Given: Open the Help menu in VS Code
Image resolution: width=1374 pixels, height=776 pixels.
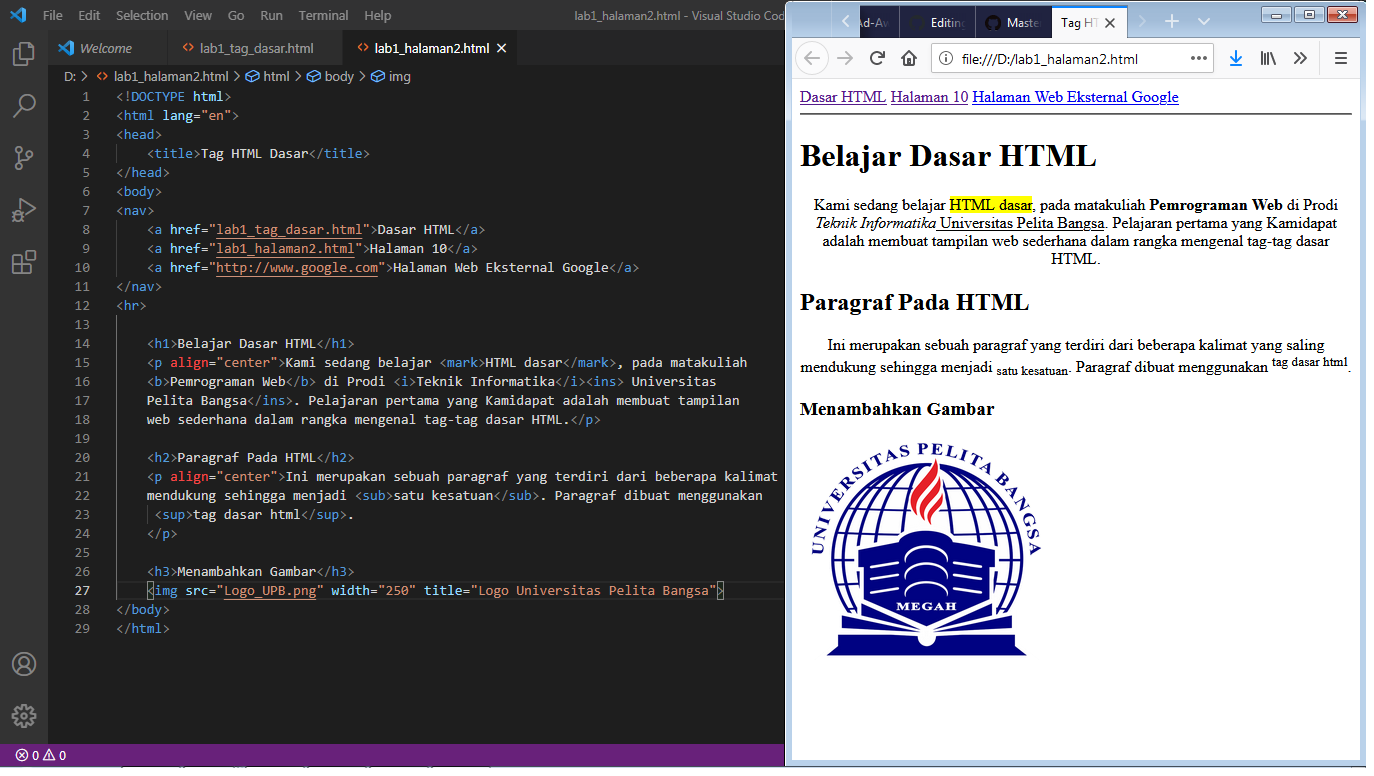Looking at the screenshot, I should click(x=378, y=15).
